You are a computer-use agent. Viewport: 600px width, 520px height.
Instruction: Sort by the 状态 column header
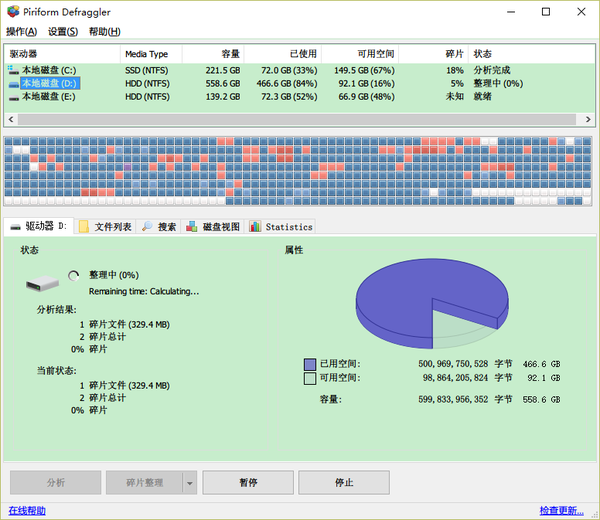click(x=532, y=54)
